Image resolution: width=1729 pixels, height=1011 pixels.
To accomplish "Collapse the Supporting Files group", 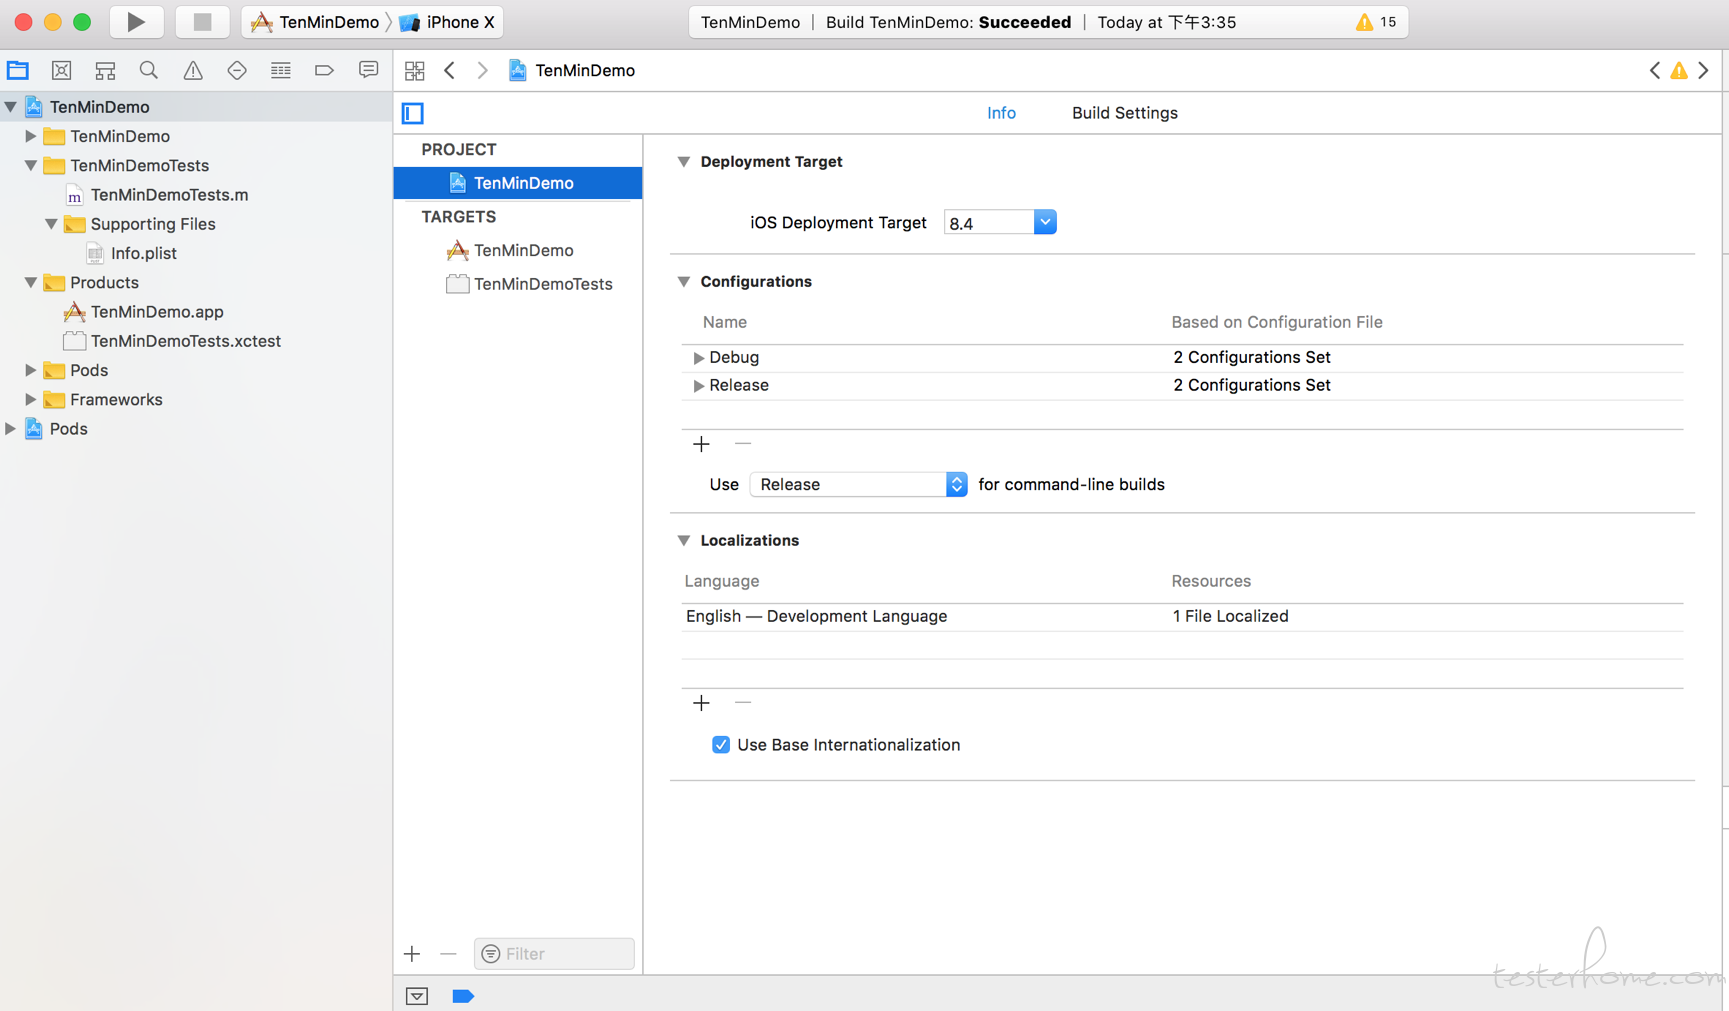I will (51, 224).
